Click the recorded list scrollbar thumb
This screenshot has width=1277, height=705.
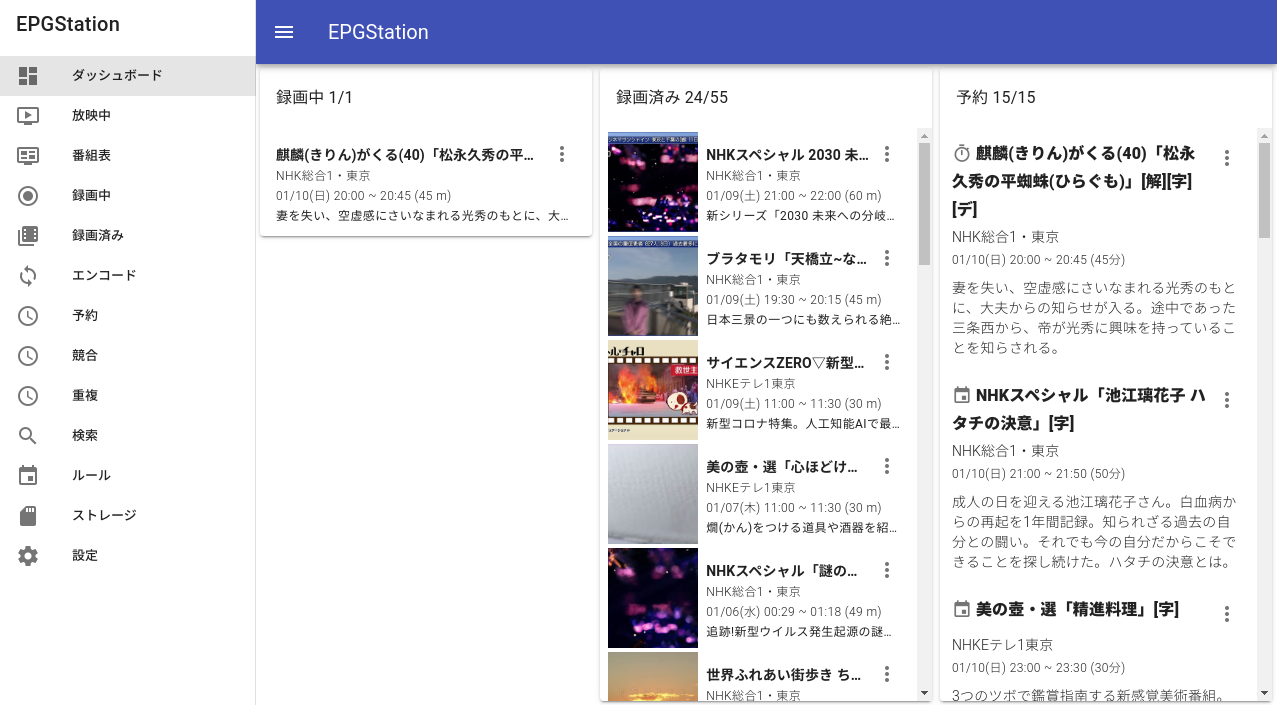[924, 203]
